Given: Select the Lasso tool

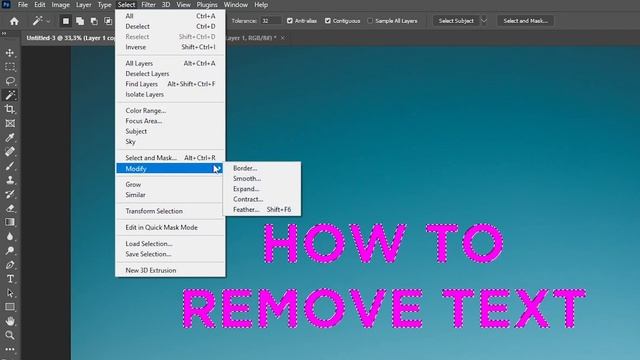Looking at the screenshot, I should tap(10, 81).
